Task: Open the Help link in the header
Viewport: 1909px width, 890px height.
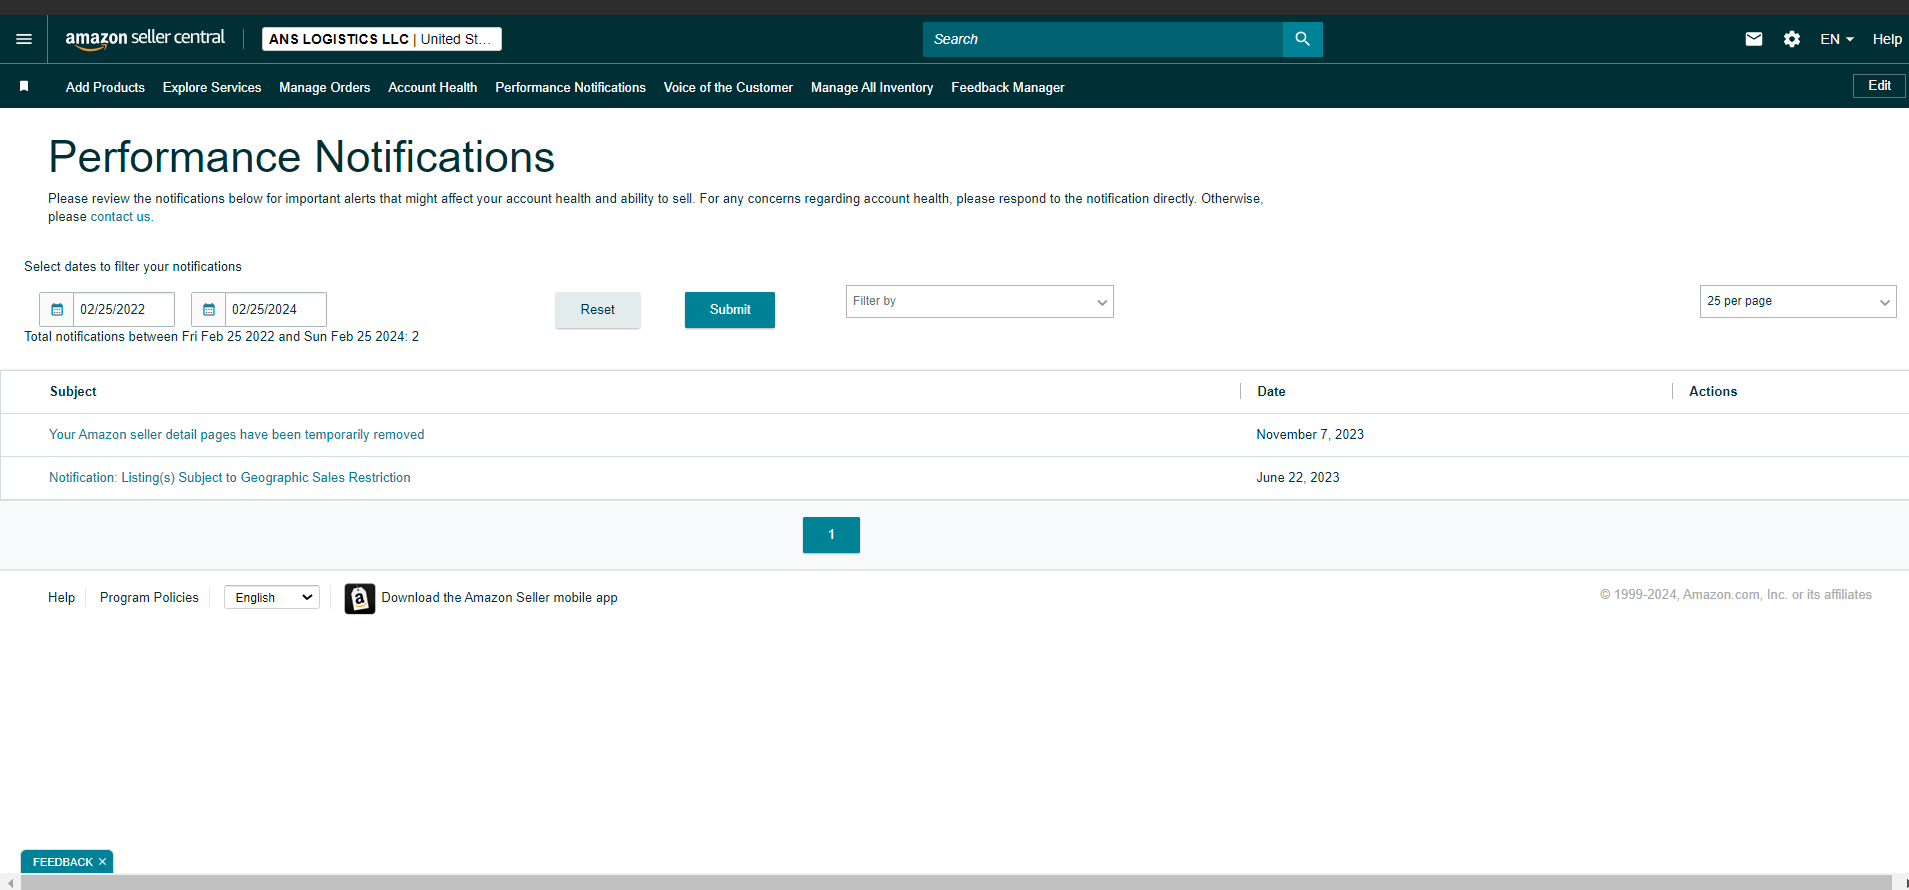Action: tap(1887, 39)
